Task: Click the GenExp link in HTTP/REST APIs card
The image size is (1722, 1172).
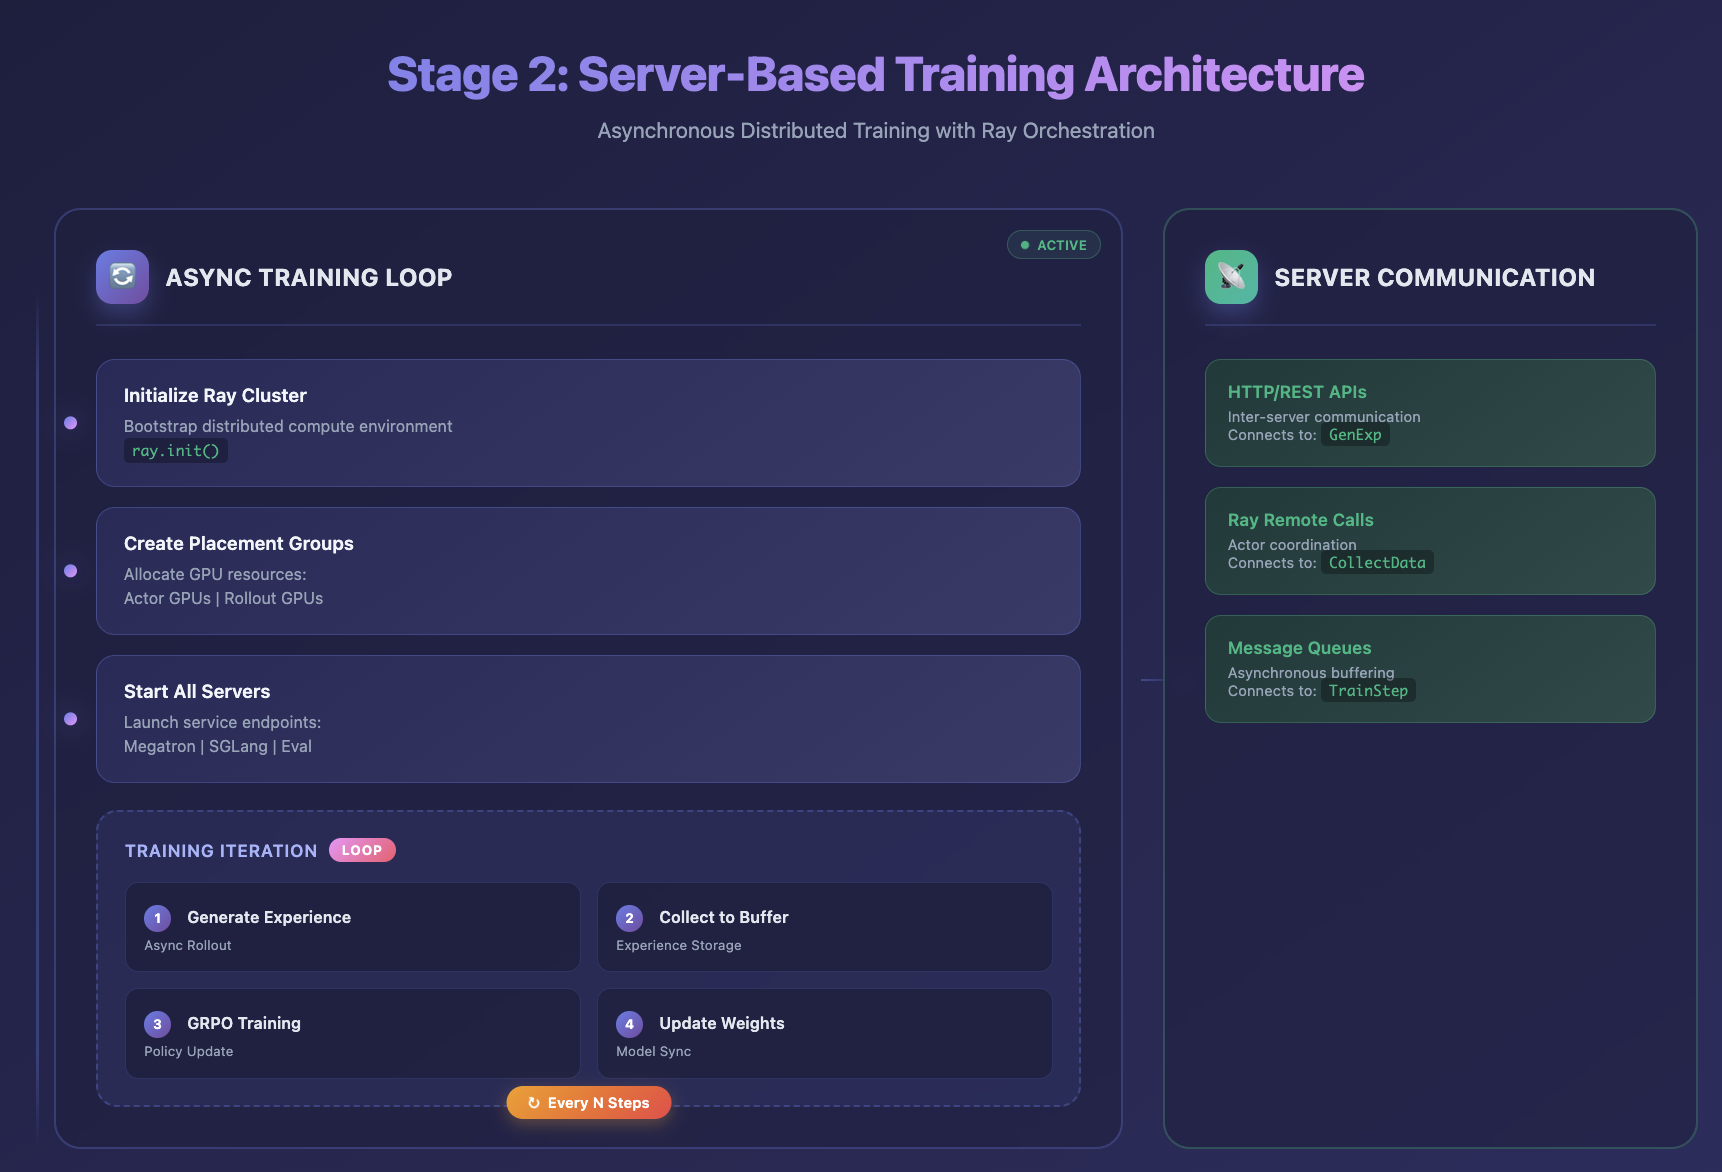Action: [x=1355, y=434]
